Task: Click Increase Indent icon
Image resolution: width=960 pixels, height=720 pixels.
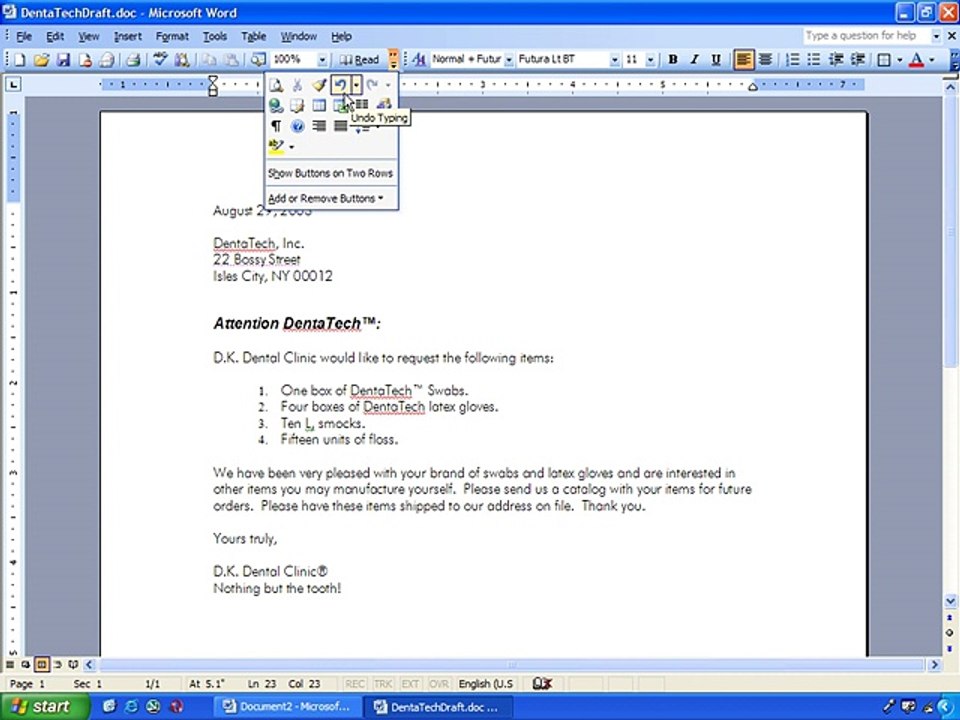Action: click(857, 59)
